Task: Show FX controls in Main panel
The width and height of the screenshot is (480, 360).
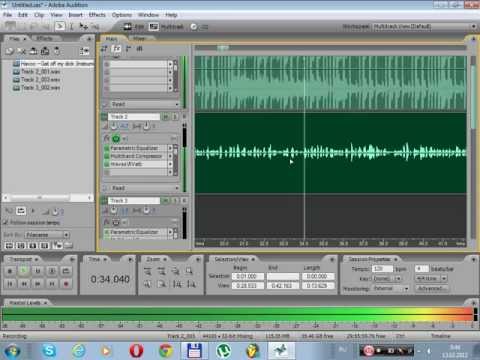Action: 116,49
